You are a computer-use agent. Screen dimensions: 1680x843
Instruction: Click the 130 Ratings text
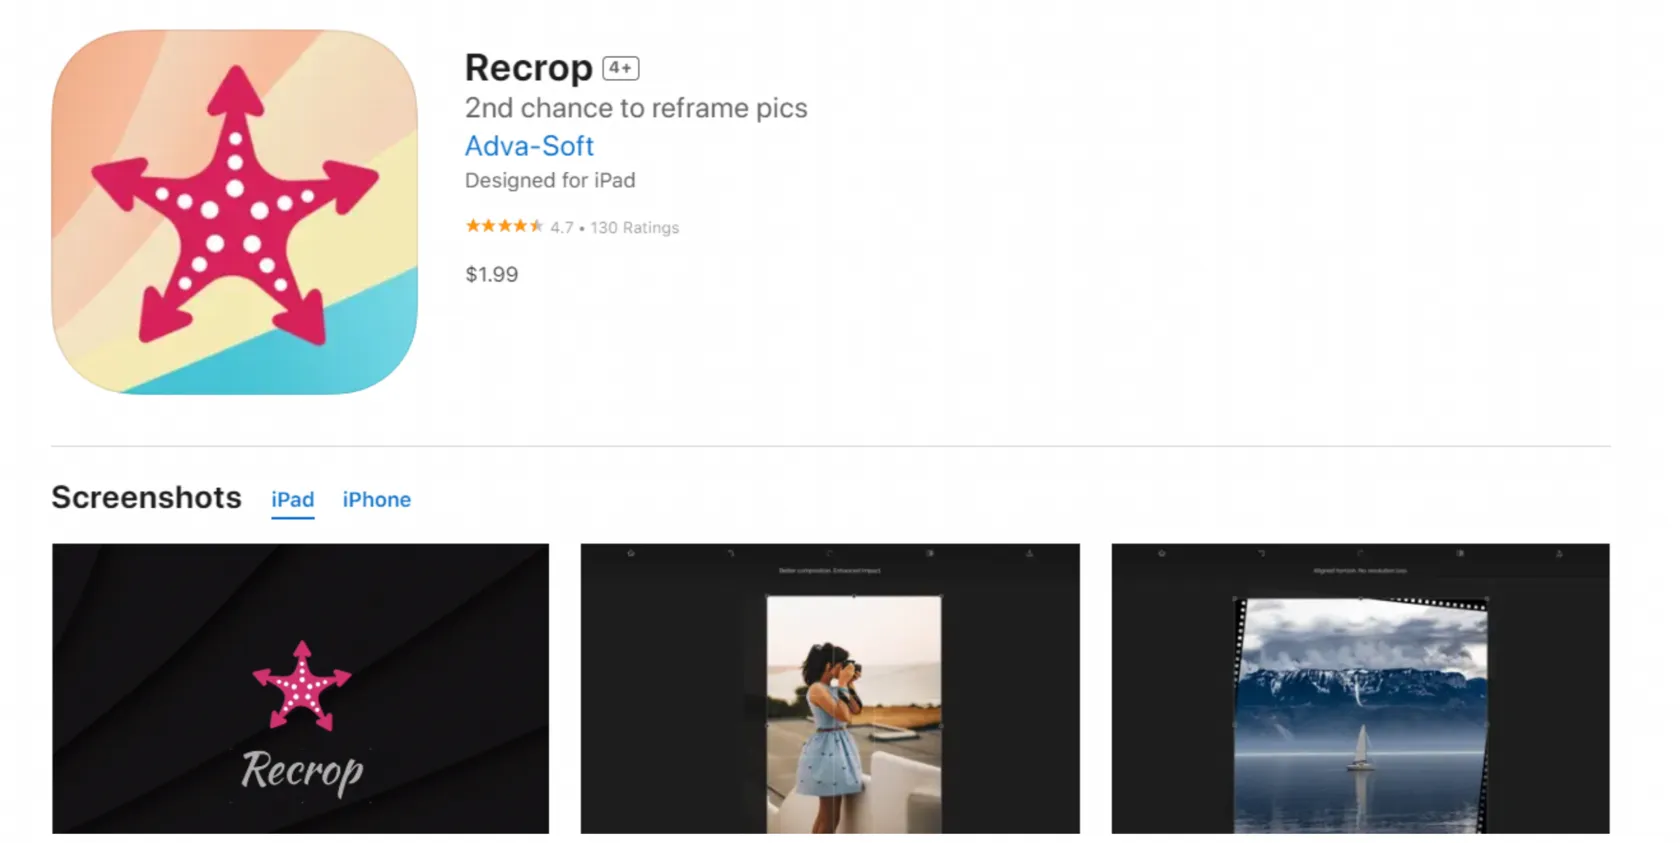pyautogui.click(x=634, y=228)
